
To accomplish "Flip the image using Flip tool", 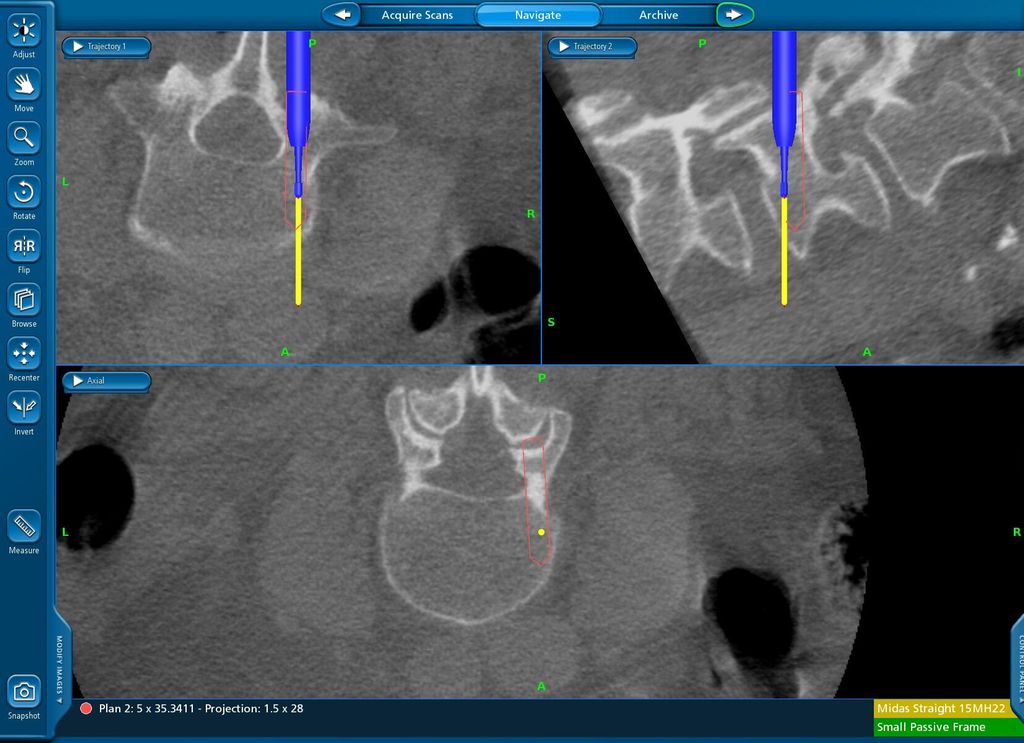I will point(24,246).
